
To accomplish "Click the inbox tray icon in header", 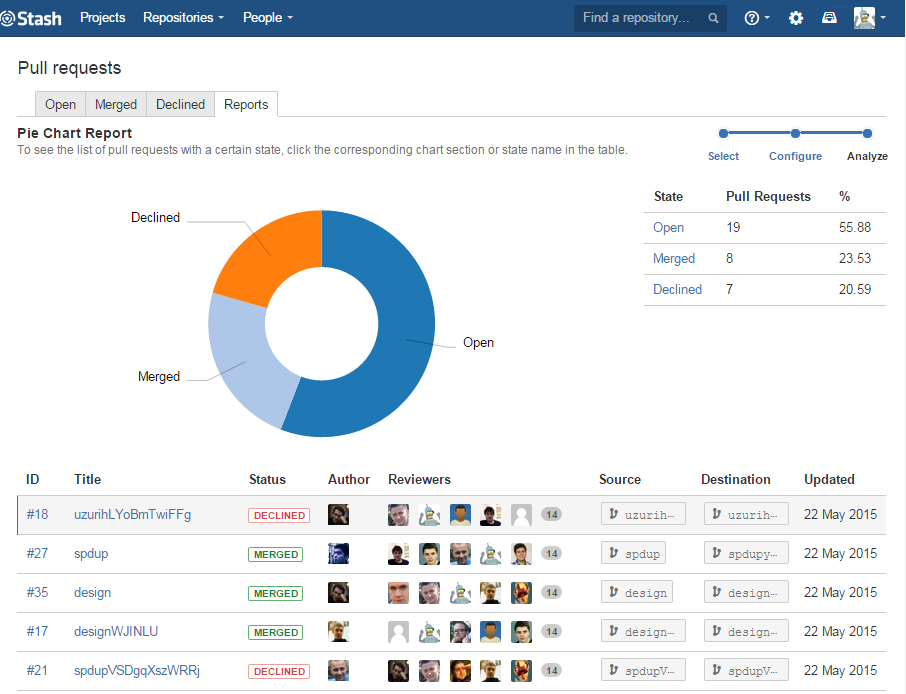I will [829, 18].
